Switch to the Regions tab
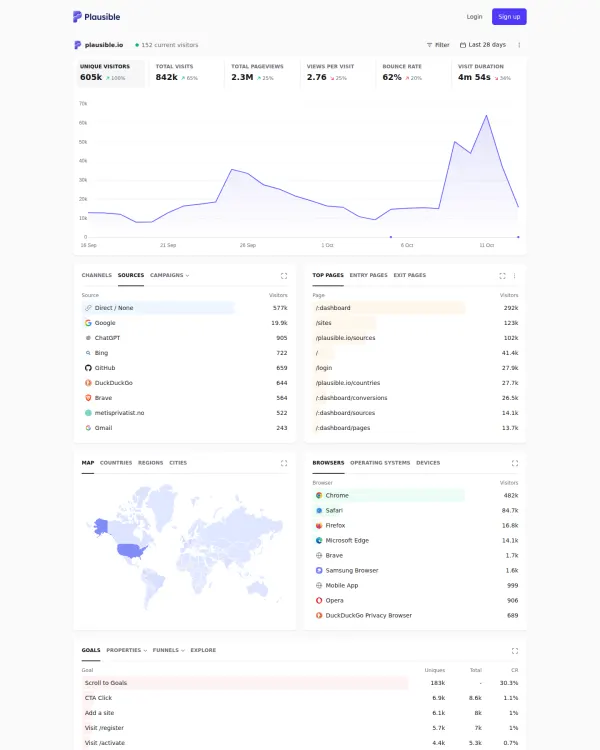This screenshot has height=750, width=600. tap(150, 463)
